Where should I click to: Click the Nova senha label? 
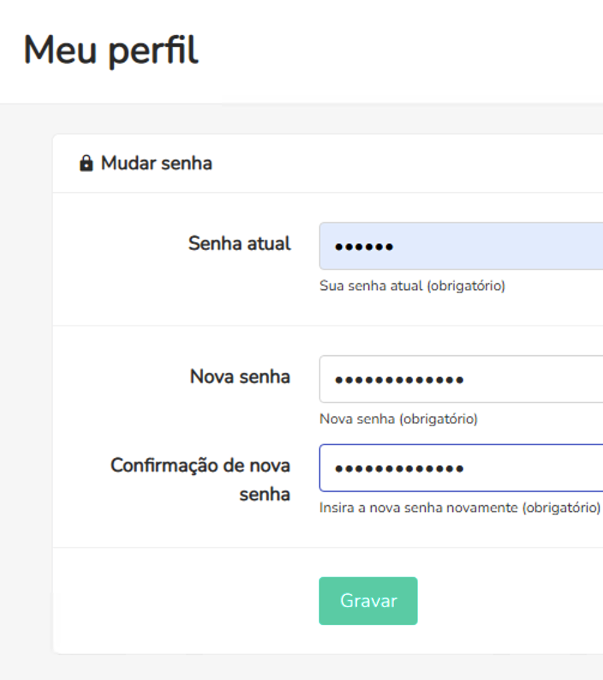[x=240, y=376]
